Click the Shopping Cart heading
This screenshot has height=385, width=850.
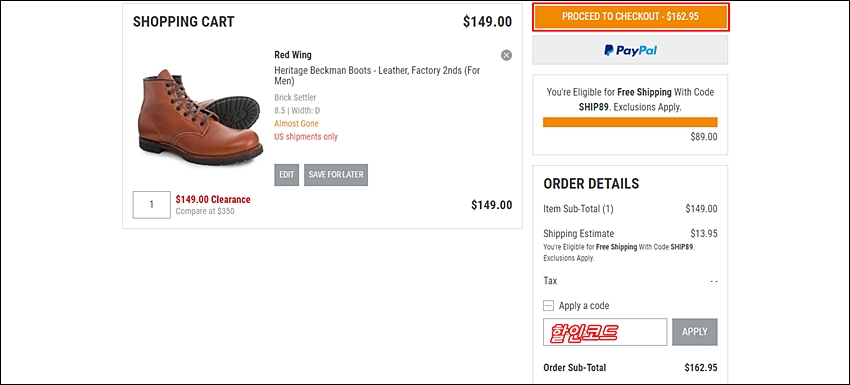(184, 22)
